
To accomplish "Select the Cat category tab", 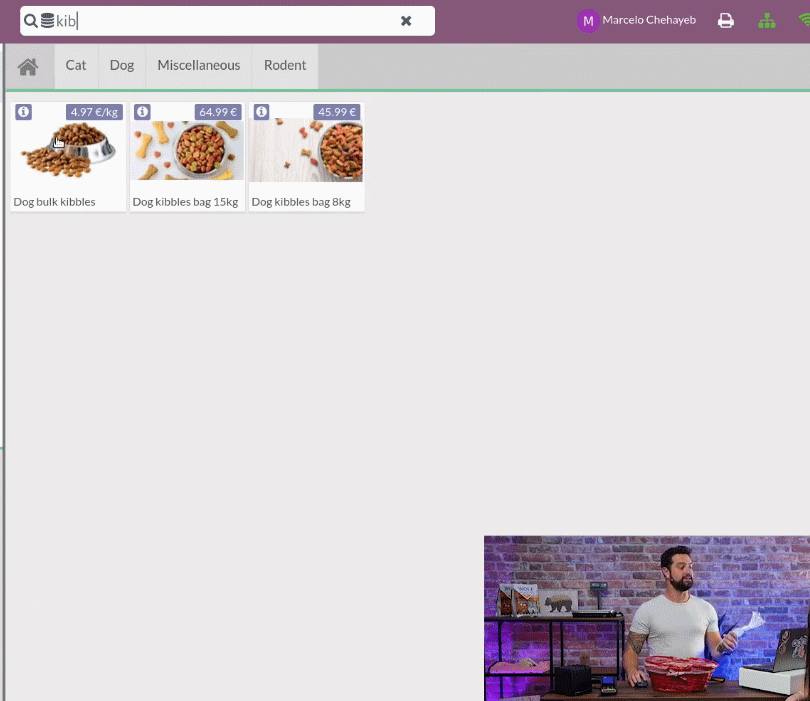I will [76, 66].
